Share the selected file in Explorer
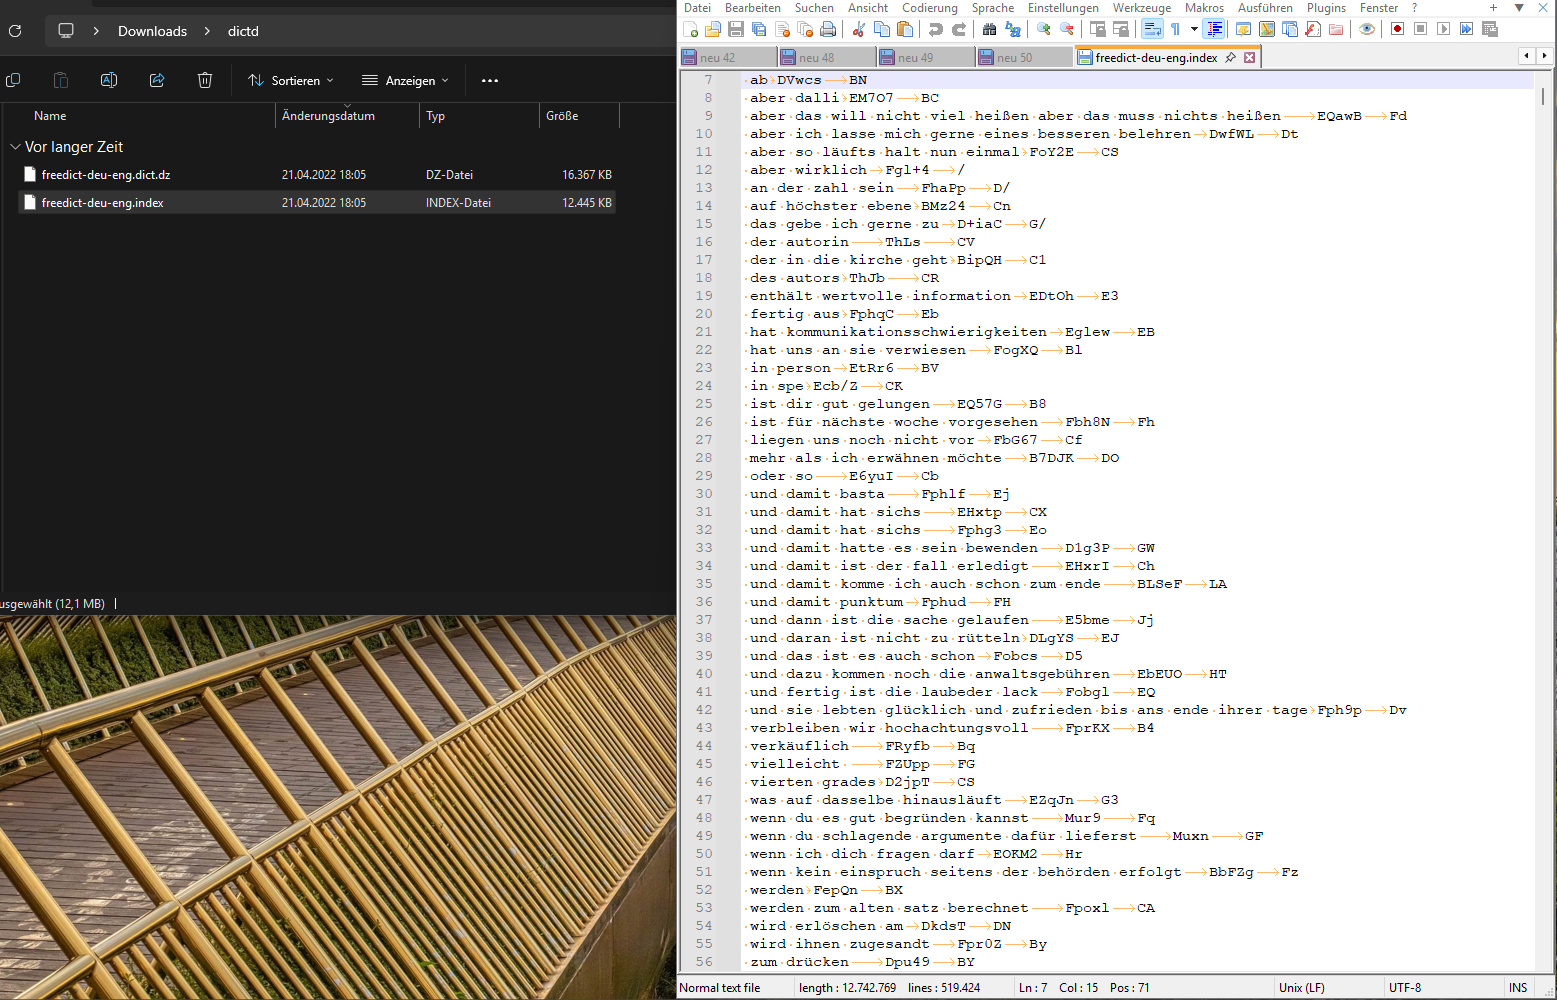Viewport: 1557px width, 1000px height. pyautogui.click(x=157, y=80)
